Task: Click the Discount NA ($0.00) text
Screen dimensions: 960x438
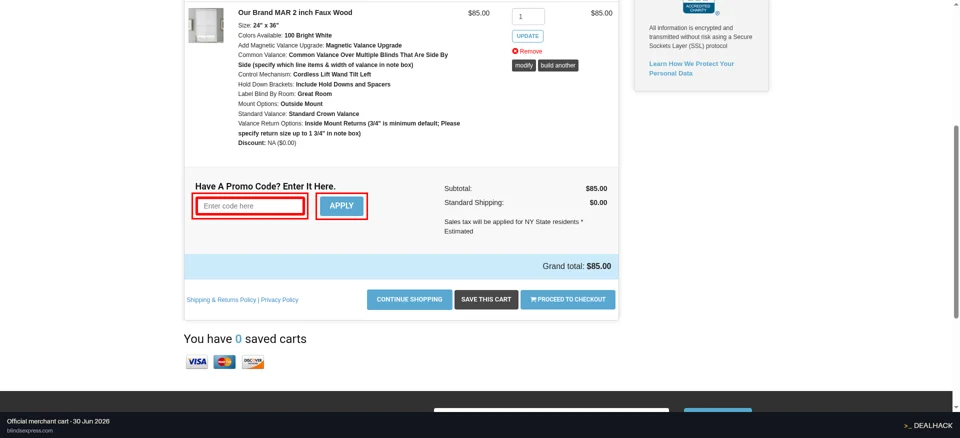Action: (267, 143)
